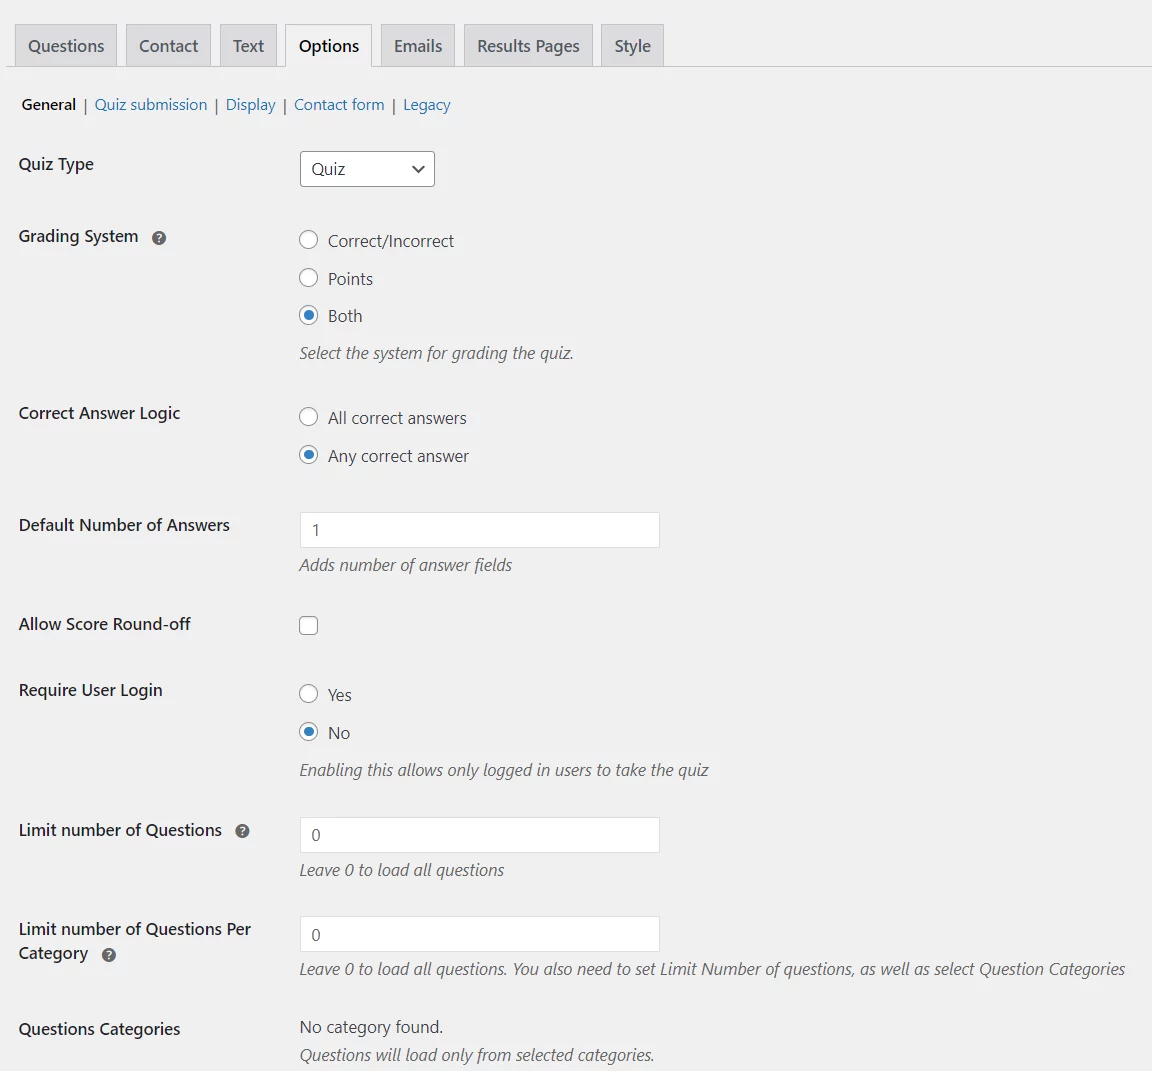Select Both grading system option

[x=309, y=316]
